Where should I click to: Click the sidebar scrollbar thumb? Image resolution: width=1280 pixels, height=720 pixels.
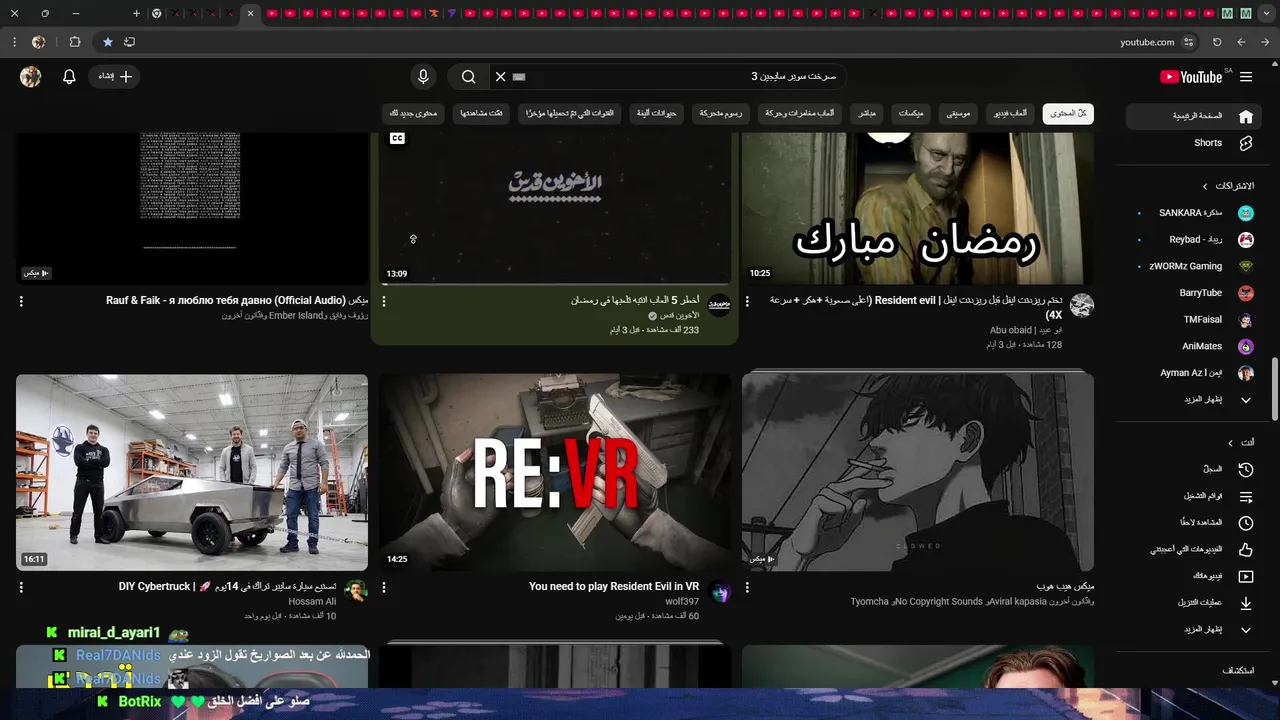pos(1274,389)
